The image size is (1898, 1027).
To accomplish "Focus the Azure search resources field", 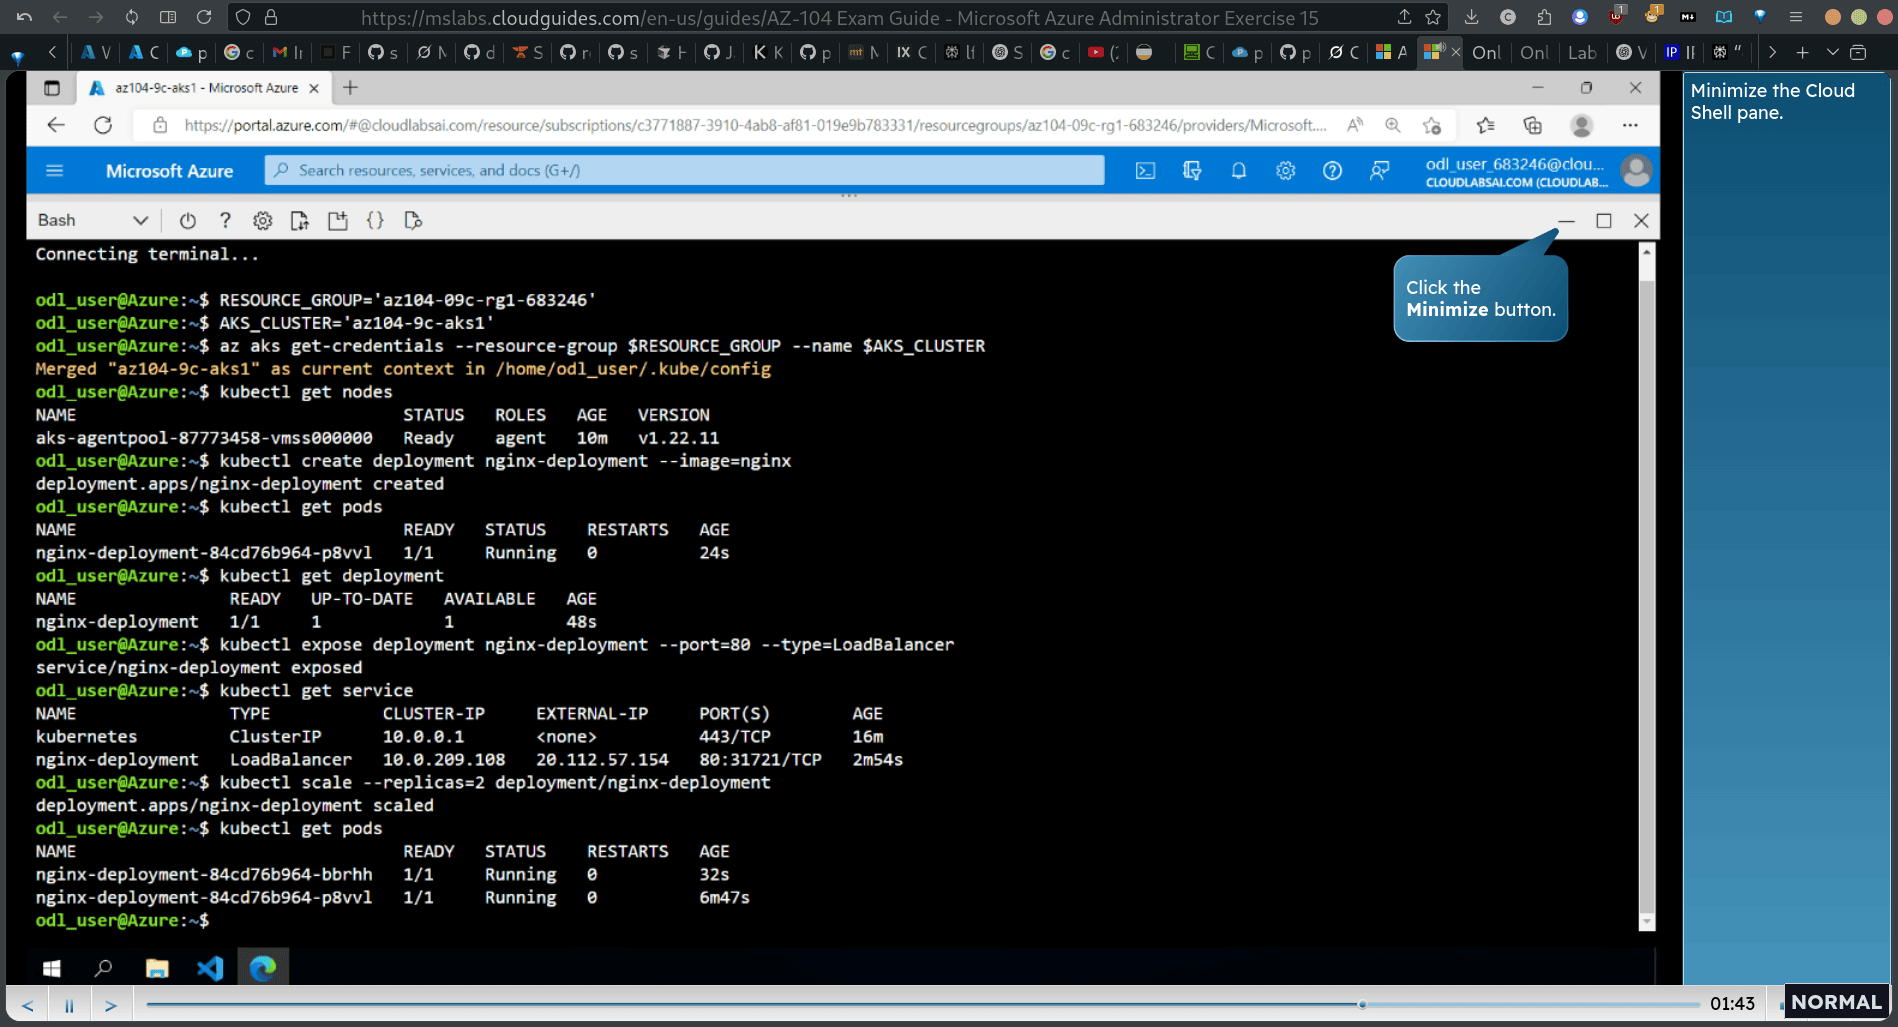I will point(684,171).
